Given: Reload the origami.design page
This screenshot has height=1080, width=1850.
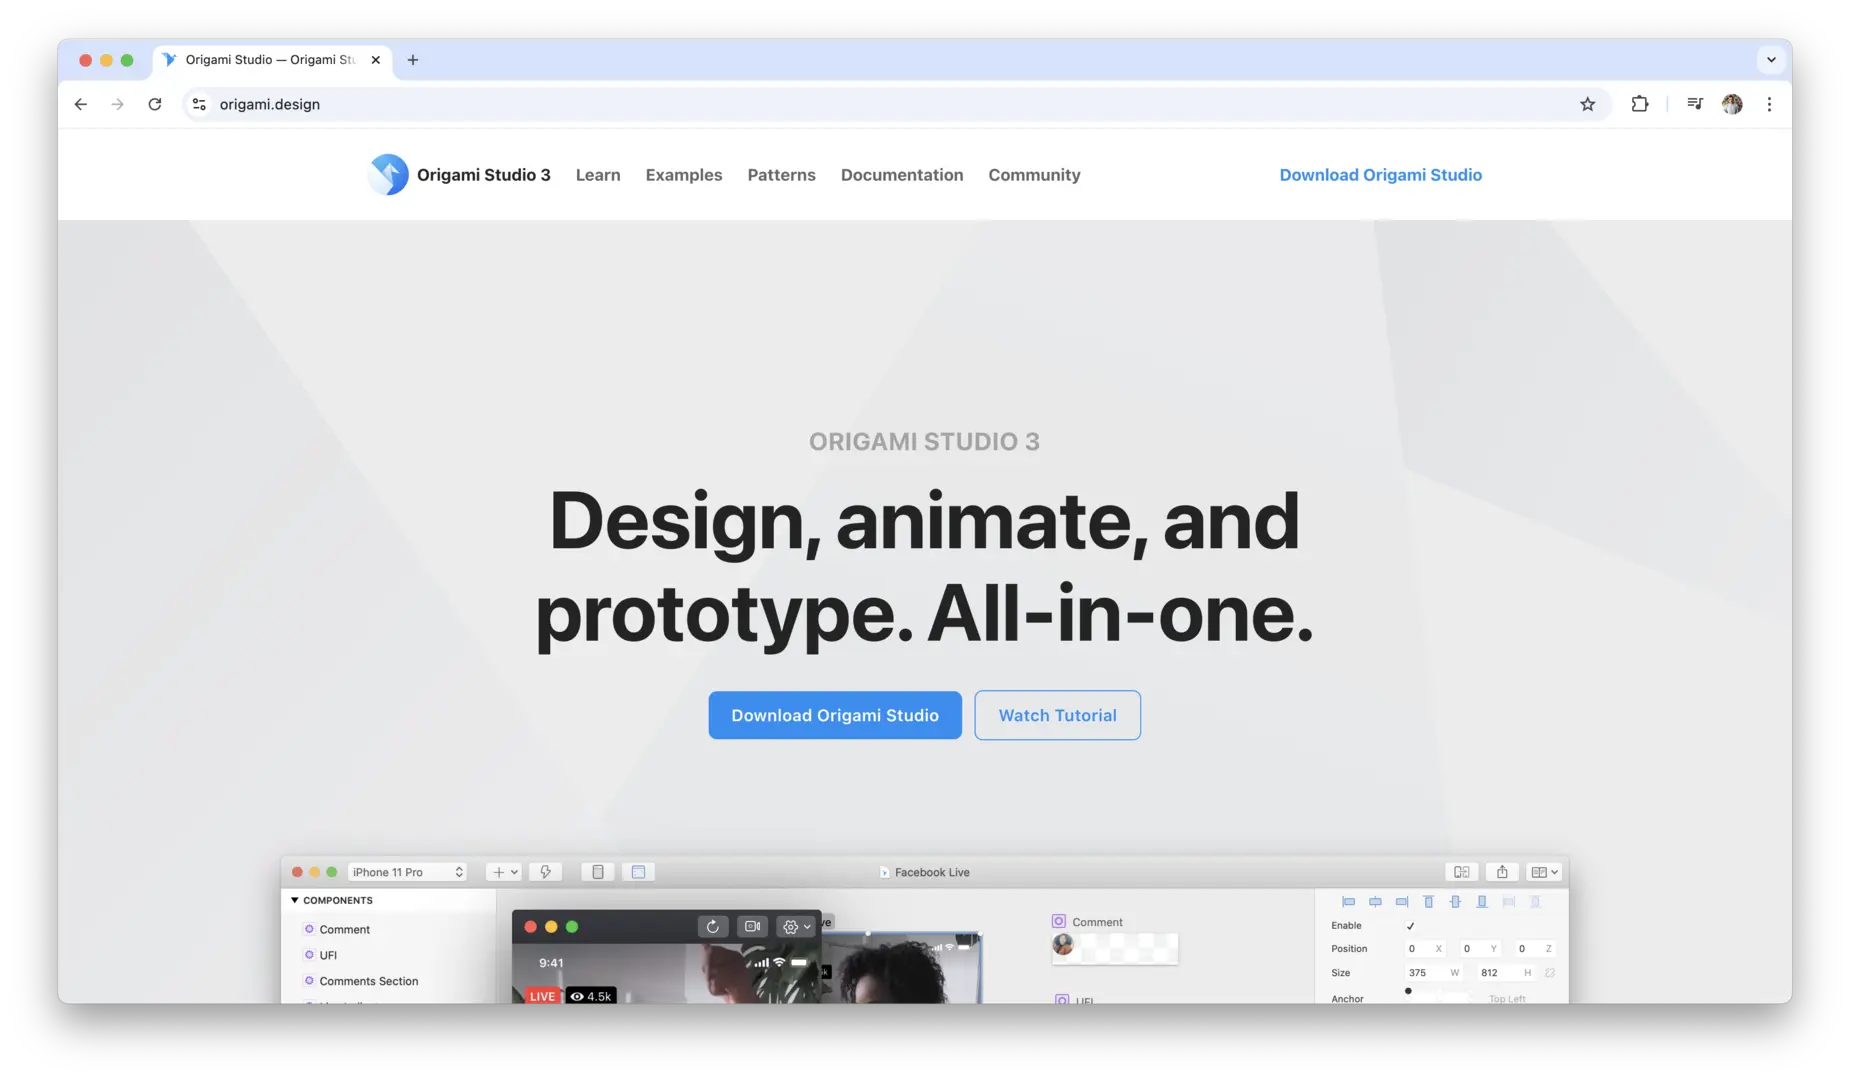Looking at the screenshot, I should [x=155, y=104].
